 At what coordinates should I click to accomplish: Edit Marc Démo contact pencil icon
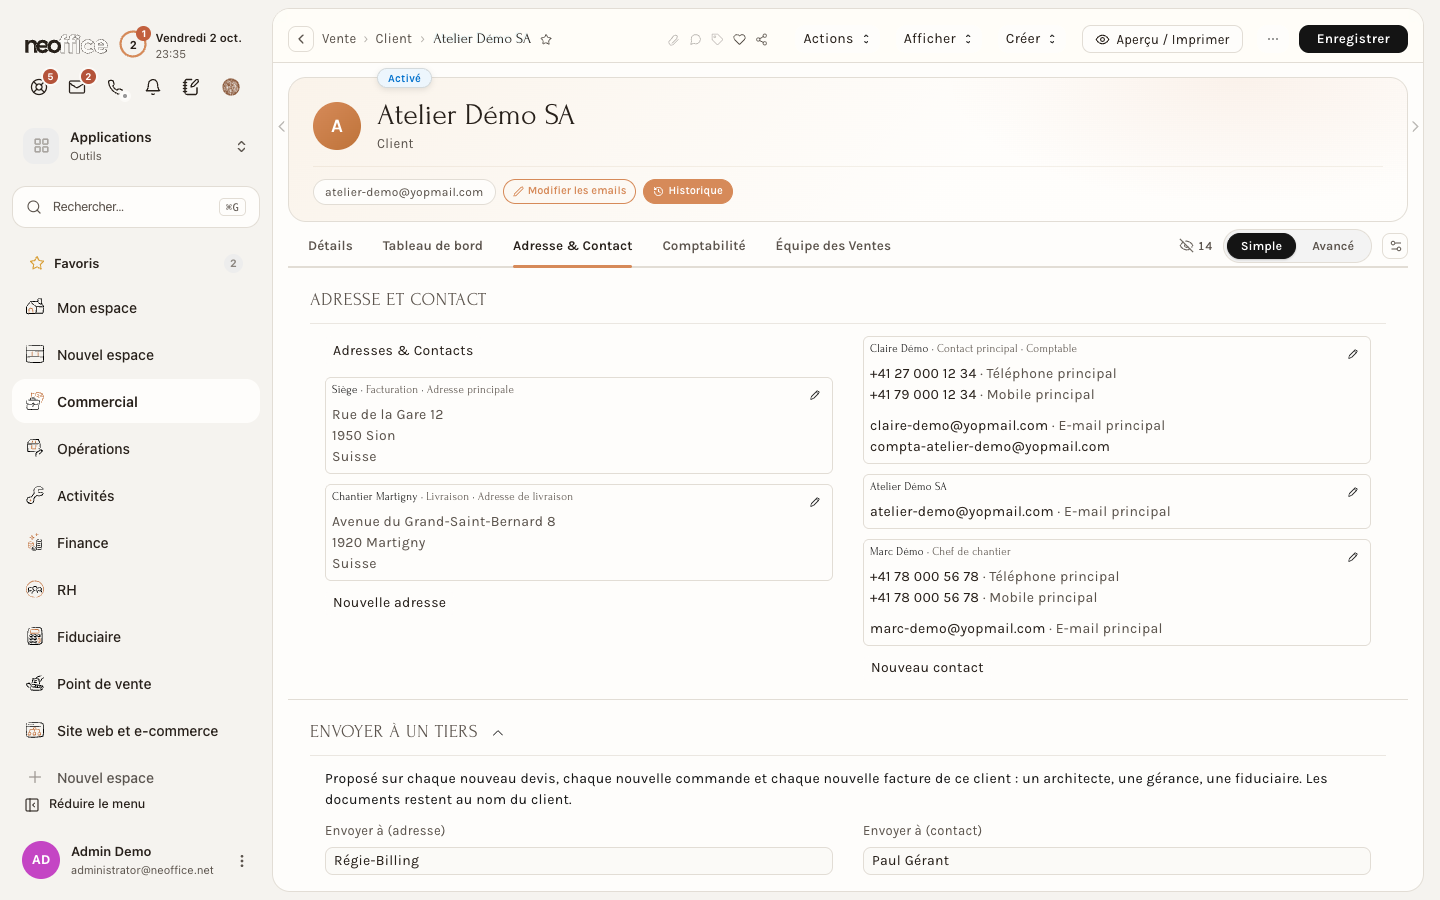[x=1353, y=557]
